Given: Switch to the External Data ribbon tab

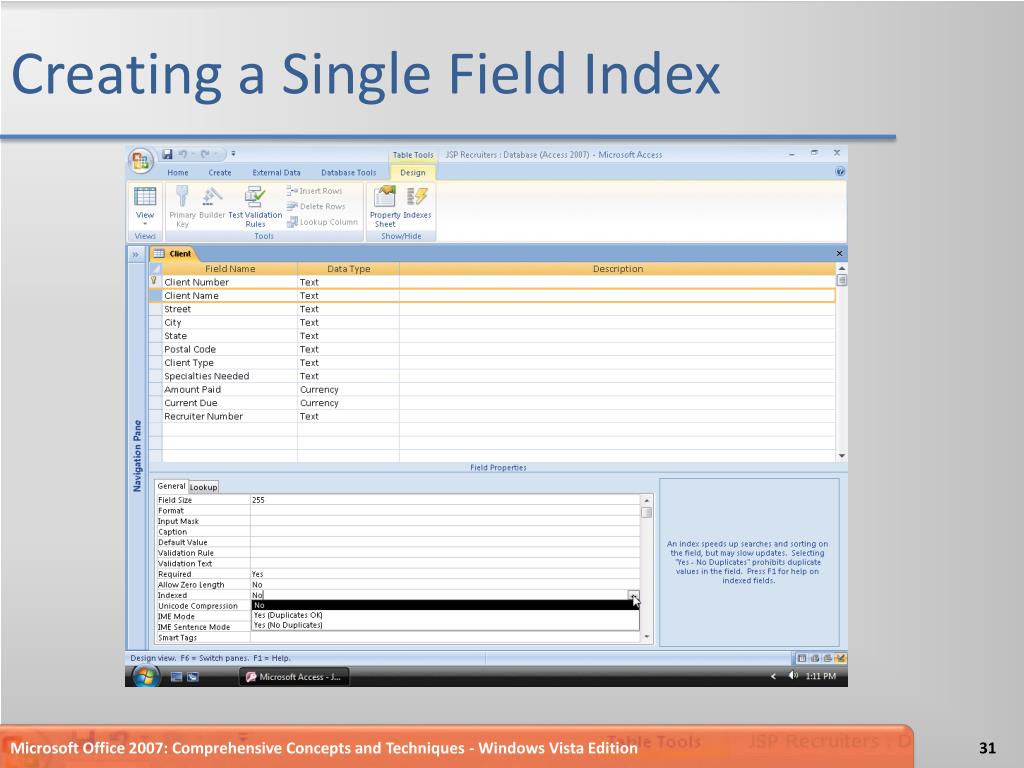Looking at the screenshot, I should (x=276, y=172).
